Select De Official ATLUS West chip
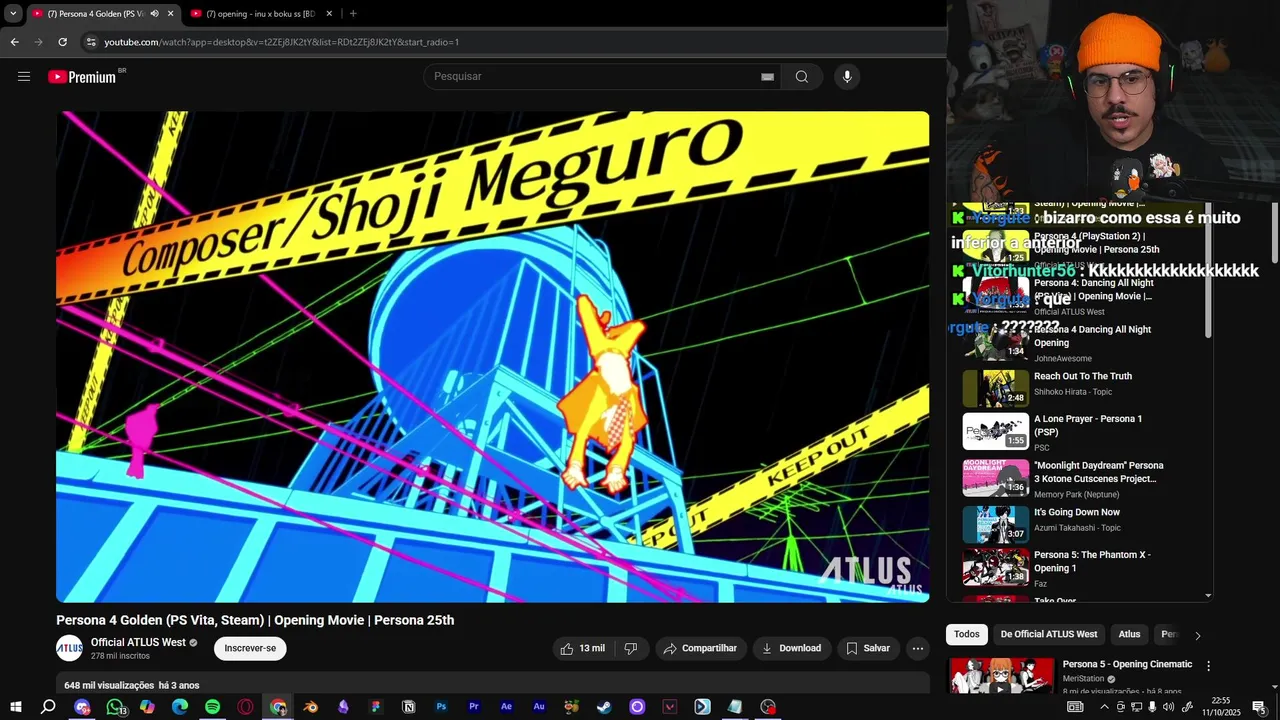The height and width of the screenshot is (720, 1280). coord(1049,634)
